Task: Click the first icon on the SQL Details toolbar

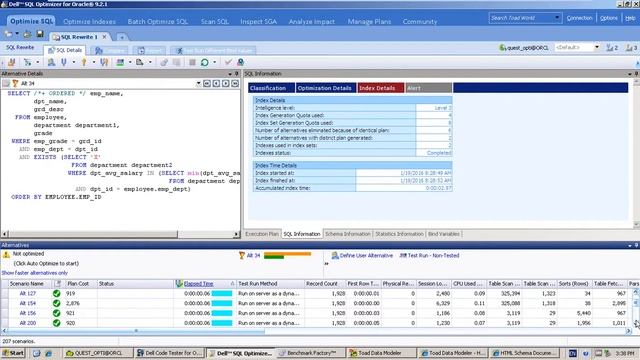Action: pos(11,62)
